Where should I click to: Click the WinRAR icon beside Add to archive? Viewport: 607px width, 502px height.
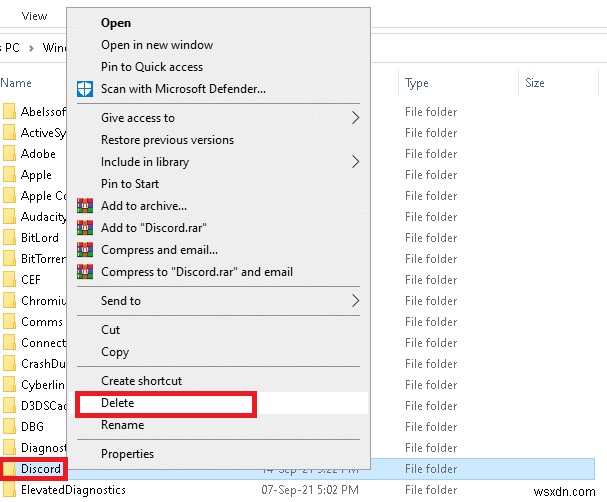85,206
